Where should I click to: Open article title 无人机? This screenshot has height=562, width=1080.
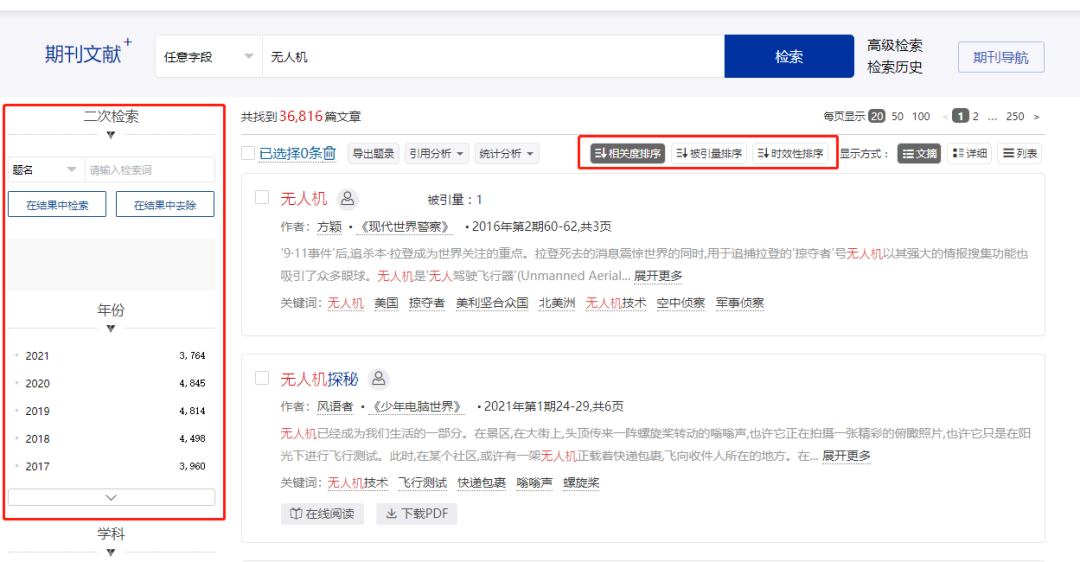click(303, 199)
